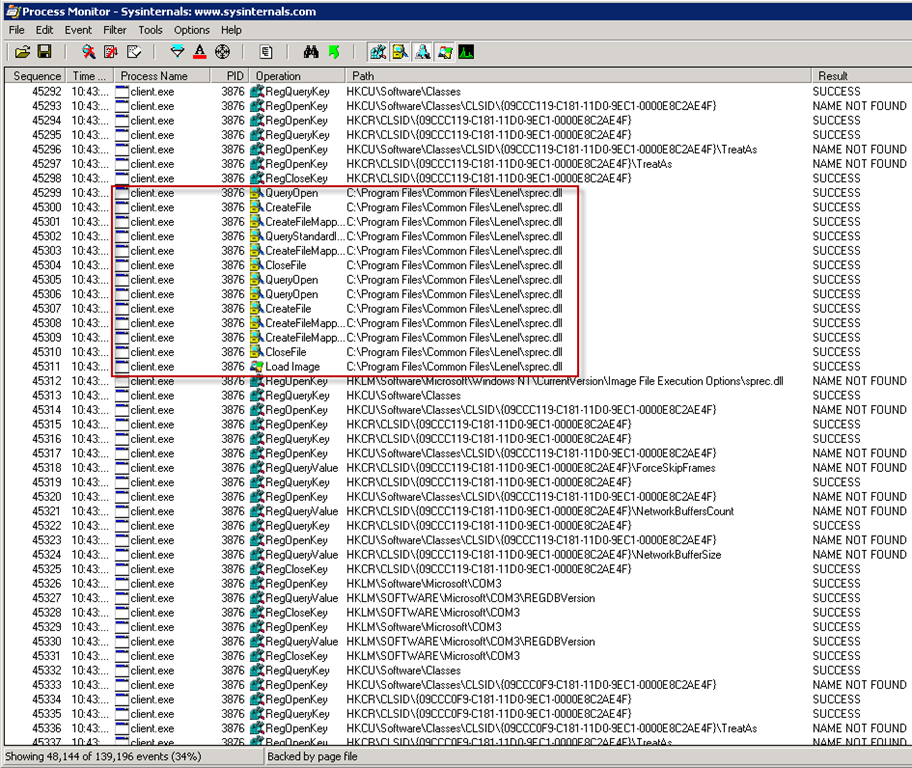Click the Save floppy disk icon
Viewport: 912px width, 768px height.
[x=44, y=51]
